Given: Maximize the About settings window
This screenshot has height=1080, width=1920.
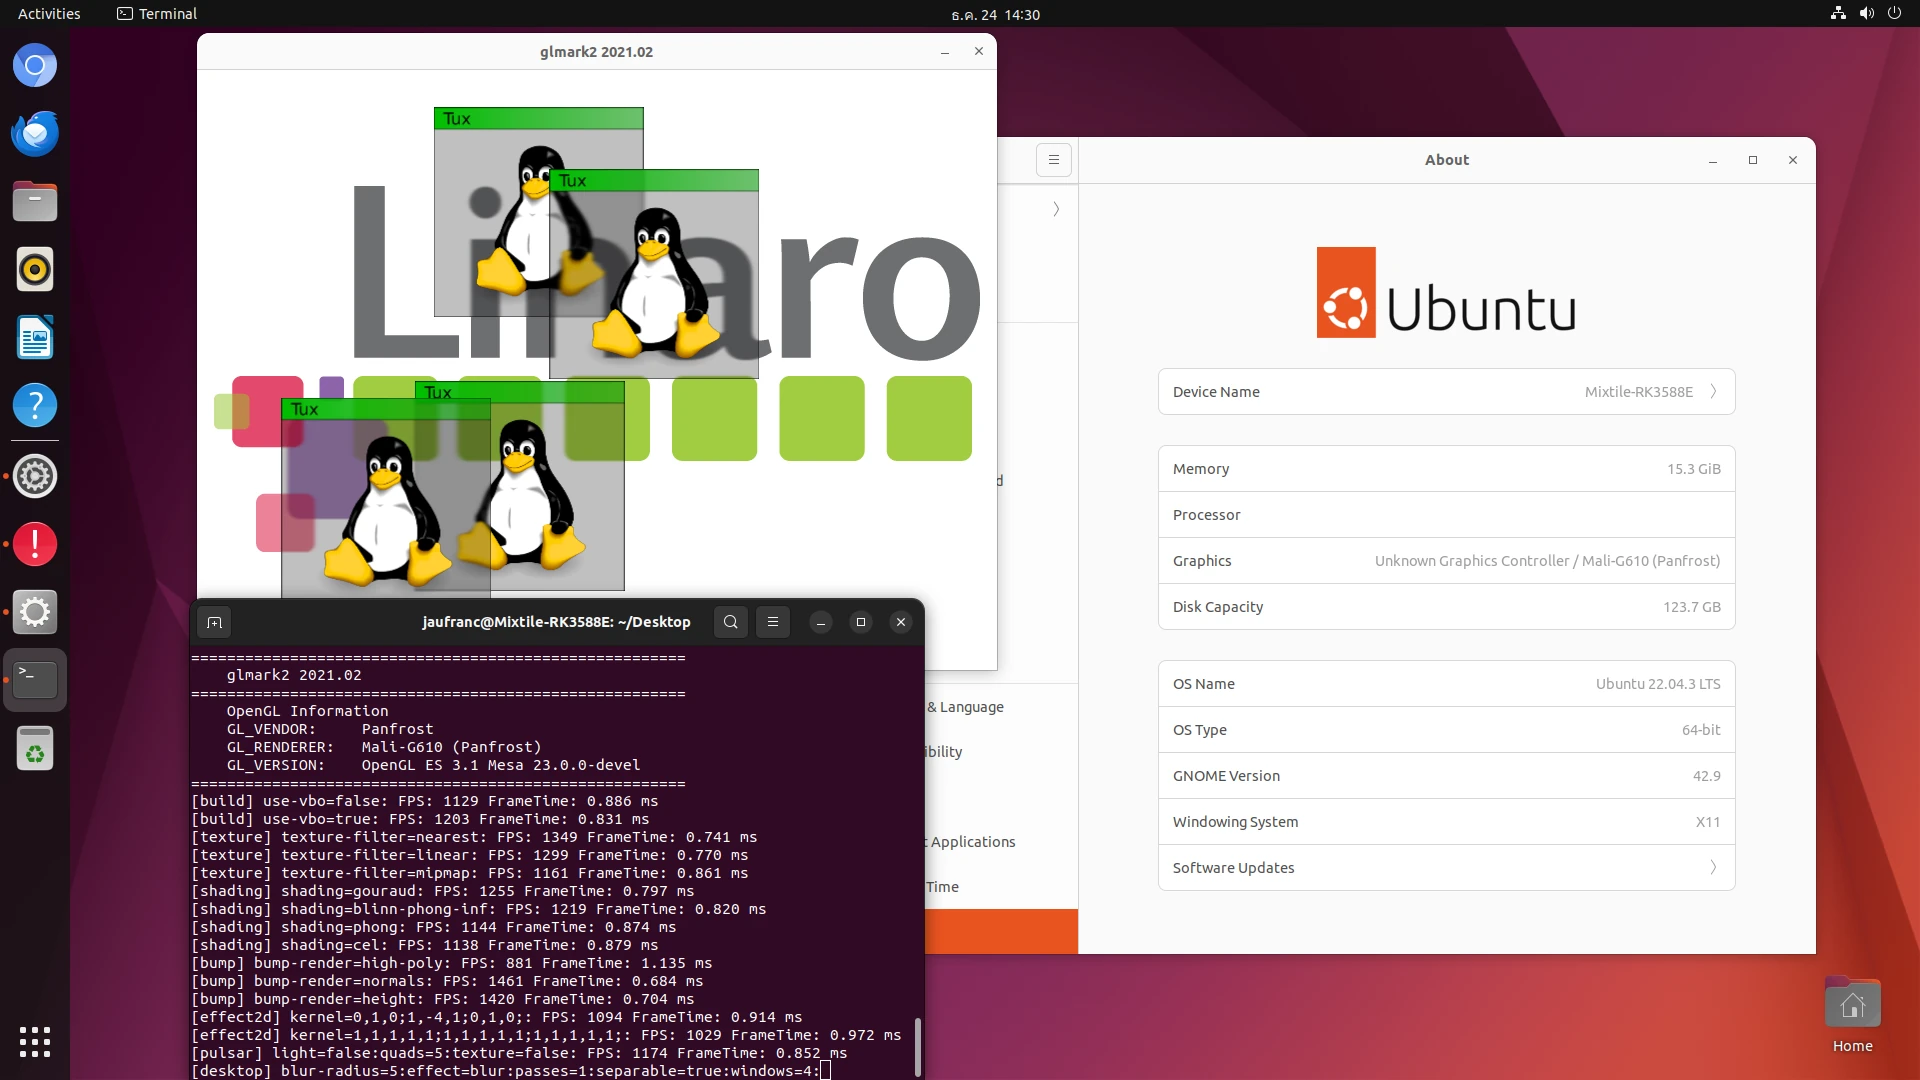Looking at the screenshot, I should pos(1753,160).
